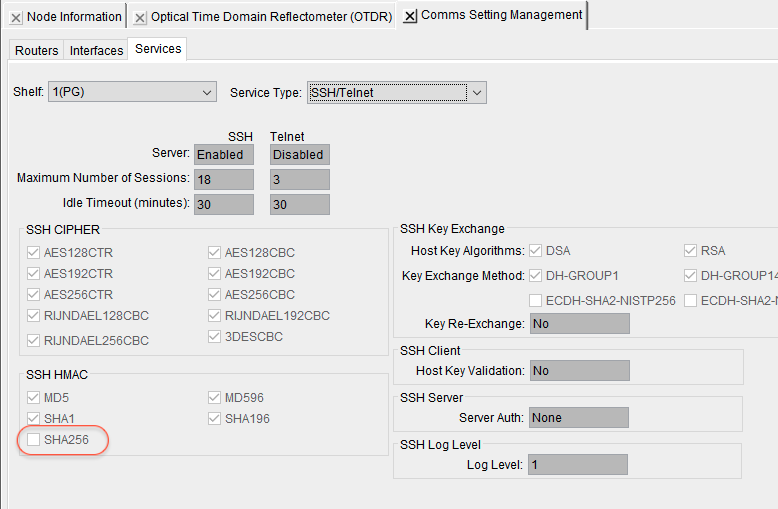
Task: Click the Telnet idle timeout field
Action: [x=300, y=204]
